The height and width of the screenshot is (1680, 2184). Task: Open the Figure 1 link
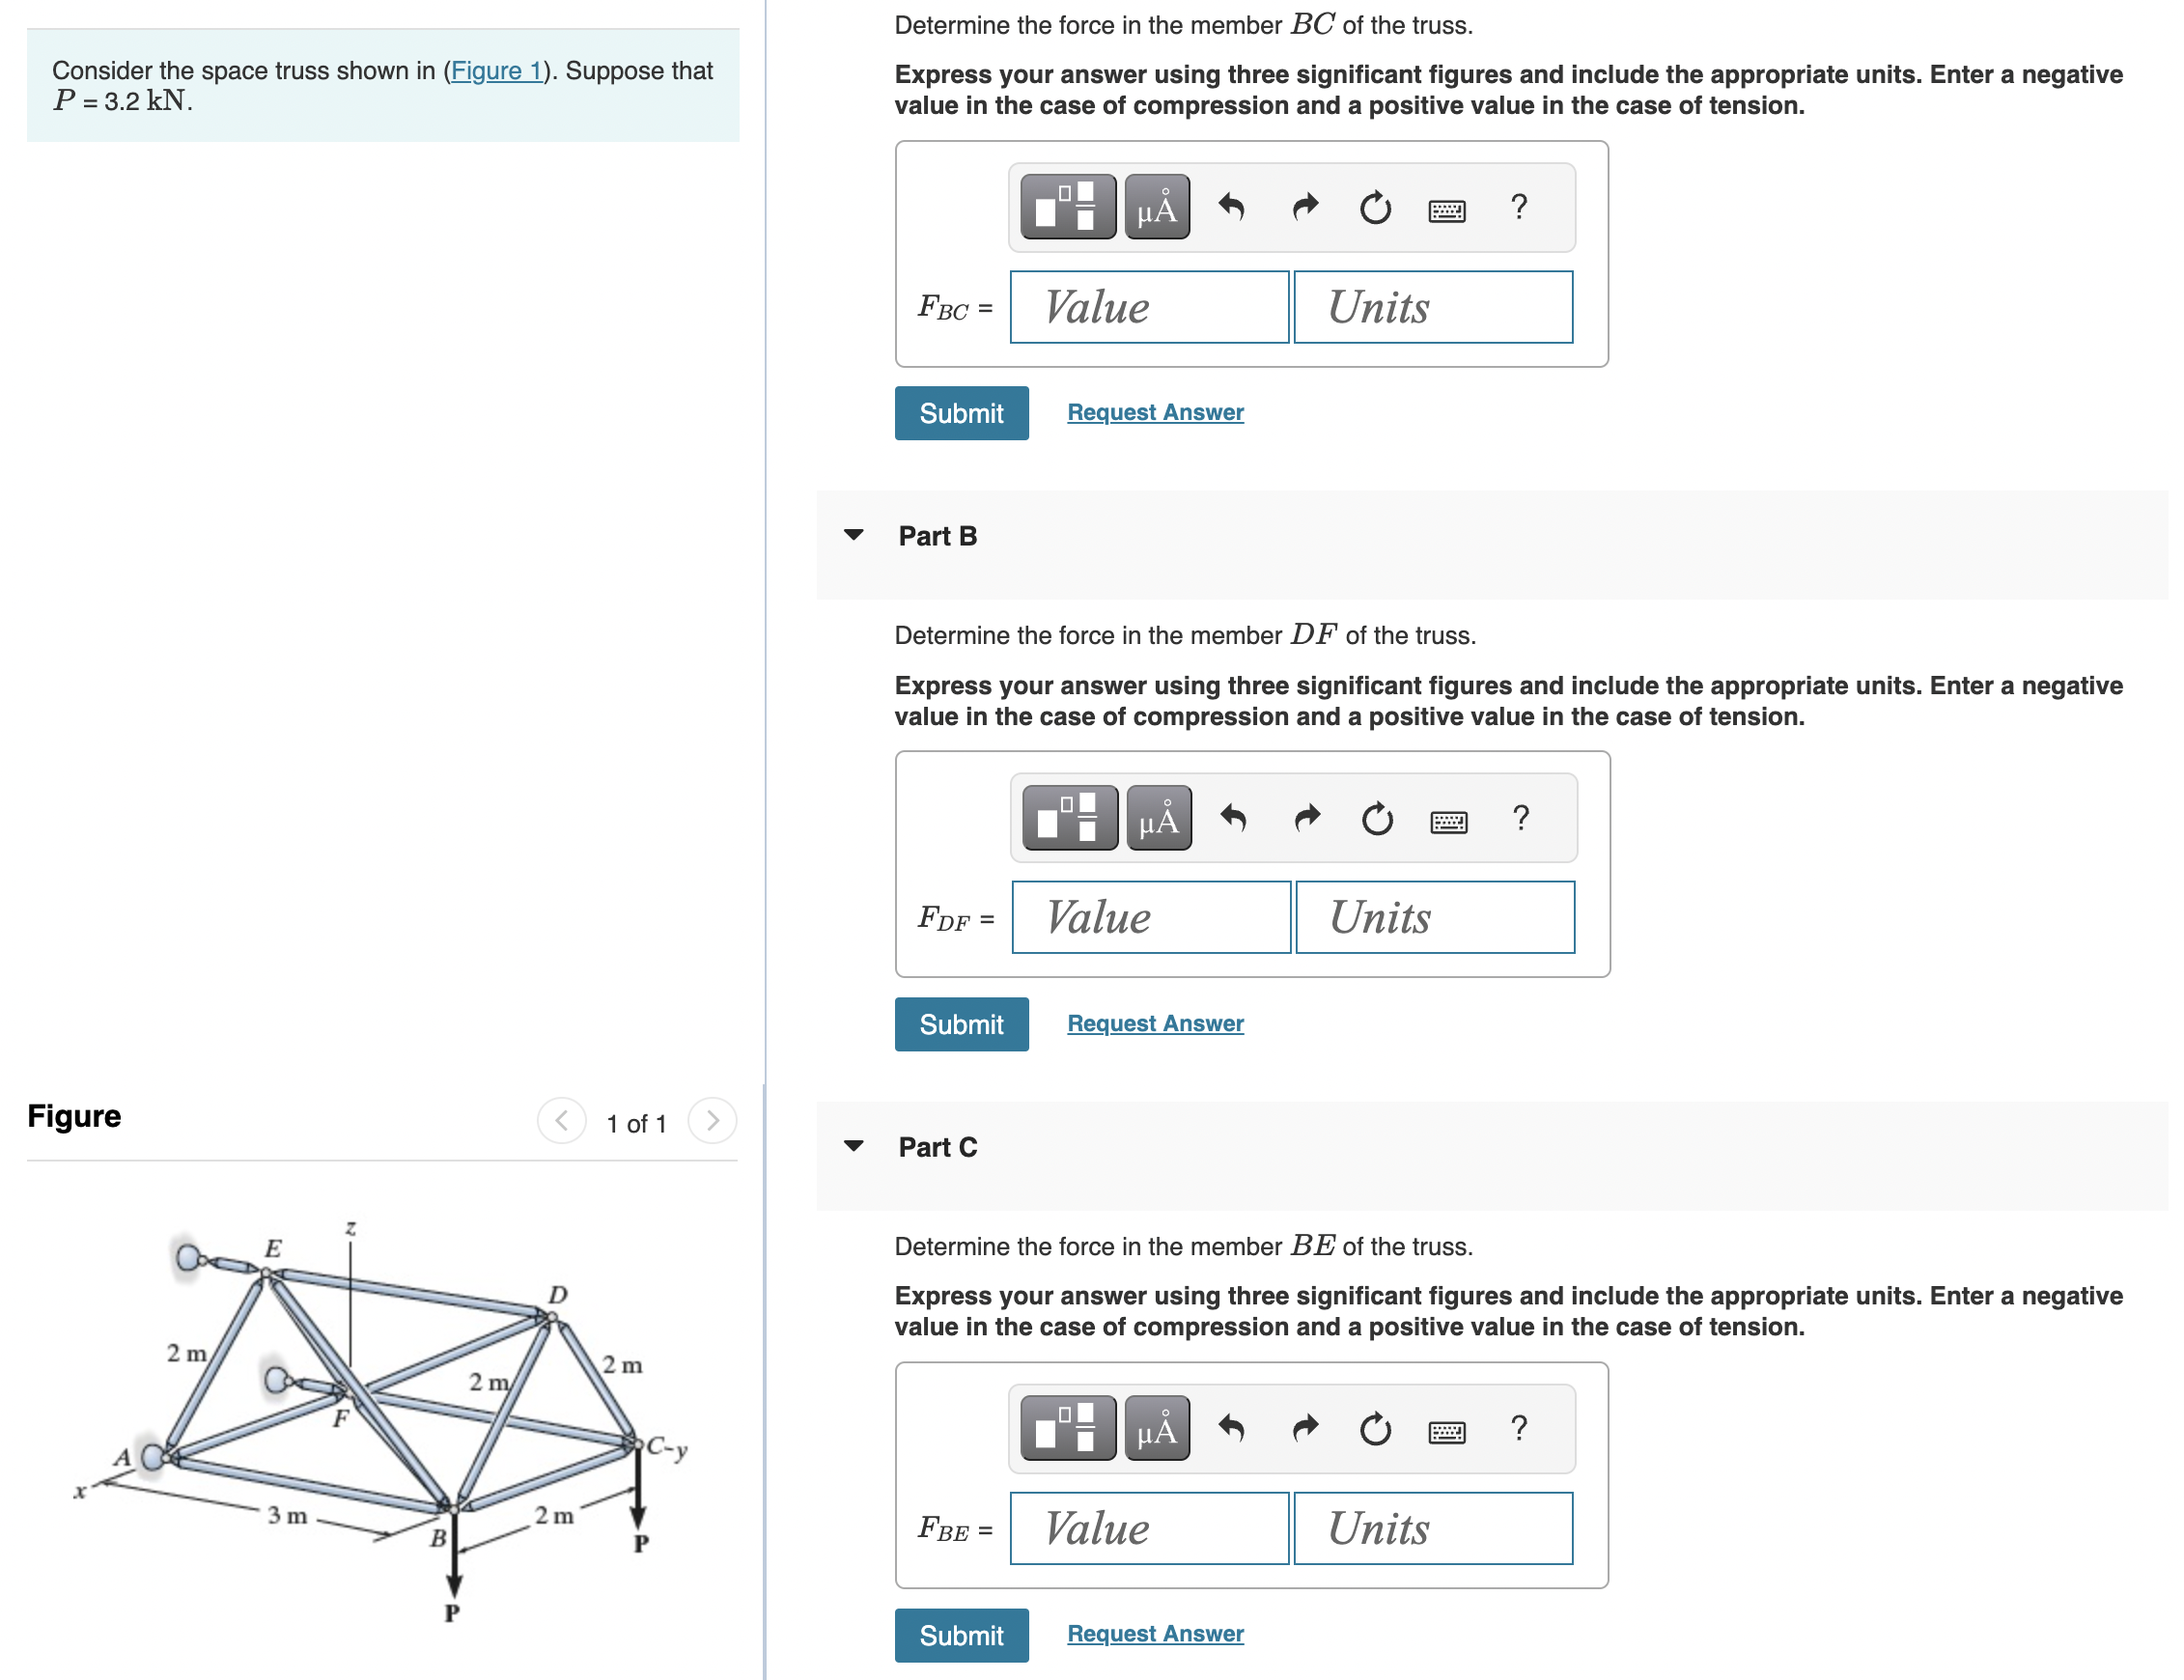[x=497, y=70]
